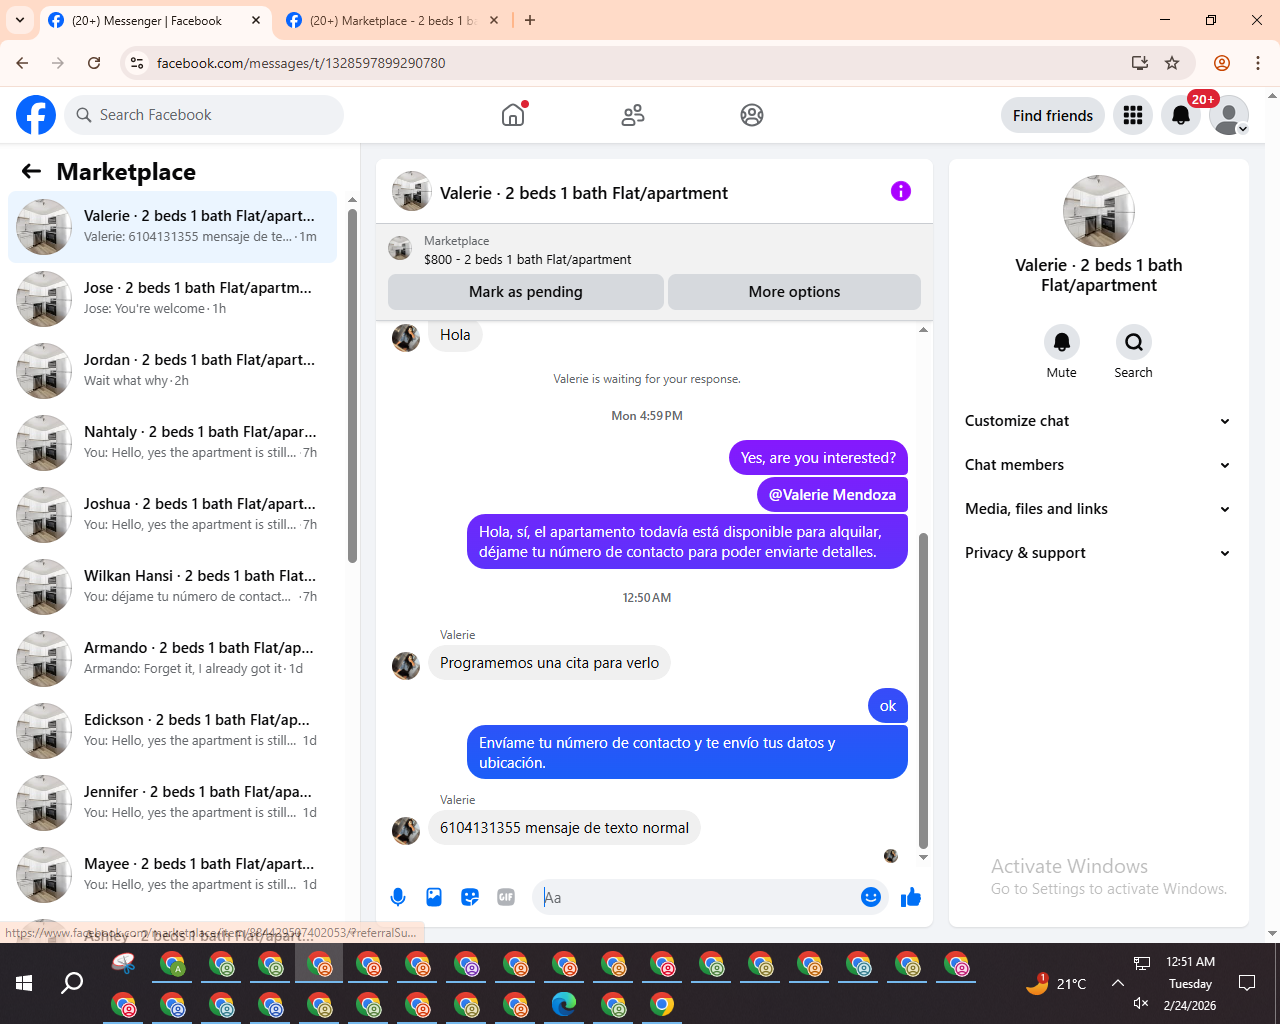This screenshot has height=1024, width=1280.
Task: Open Edickson conversation
Action: coord(172,731)
